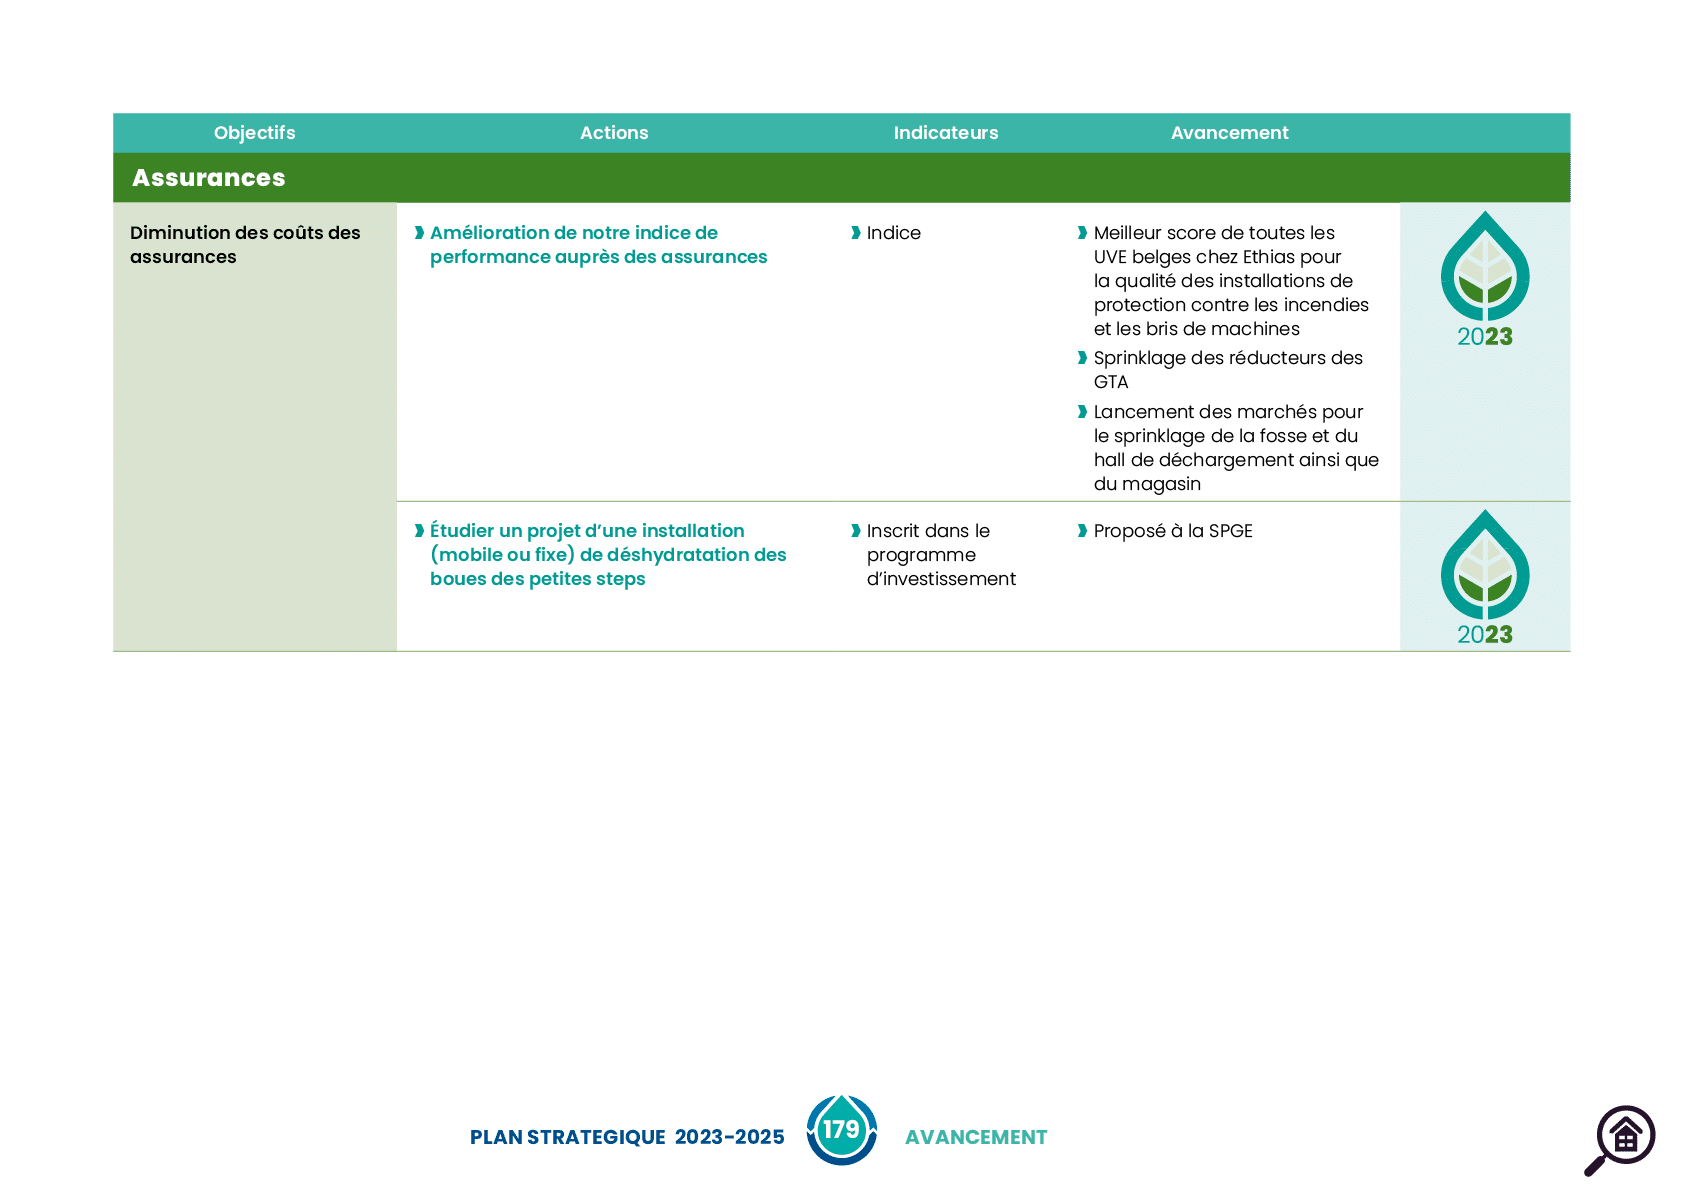The height and width of the screenshot is (1191, 1684).
Task: Click the PLAN STRATEGIQUE 2023-2025 footer link
Action: click(x=627, y=1137)
